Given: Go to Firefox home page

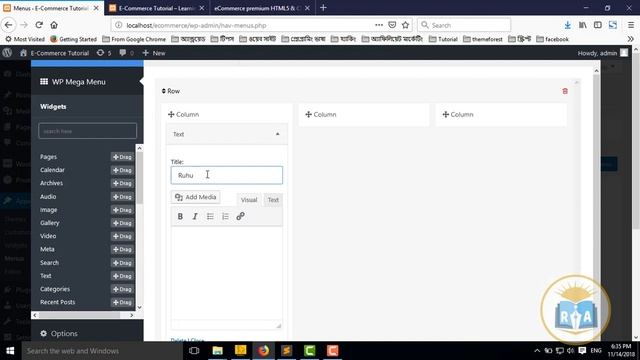Looking at the screenshot, I should point(54,25).
